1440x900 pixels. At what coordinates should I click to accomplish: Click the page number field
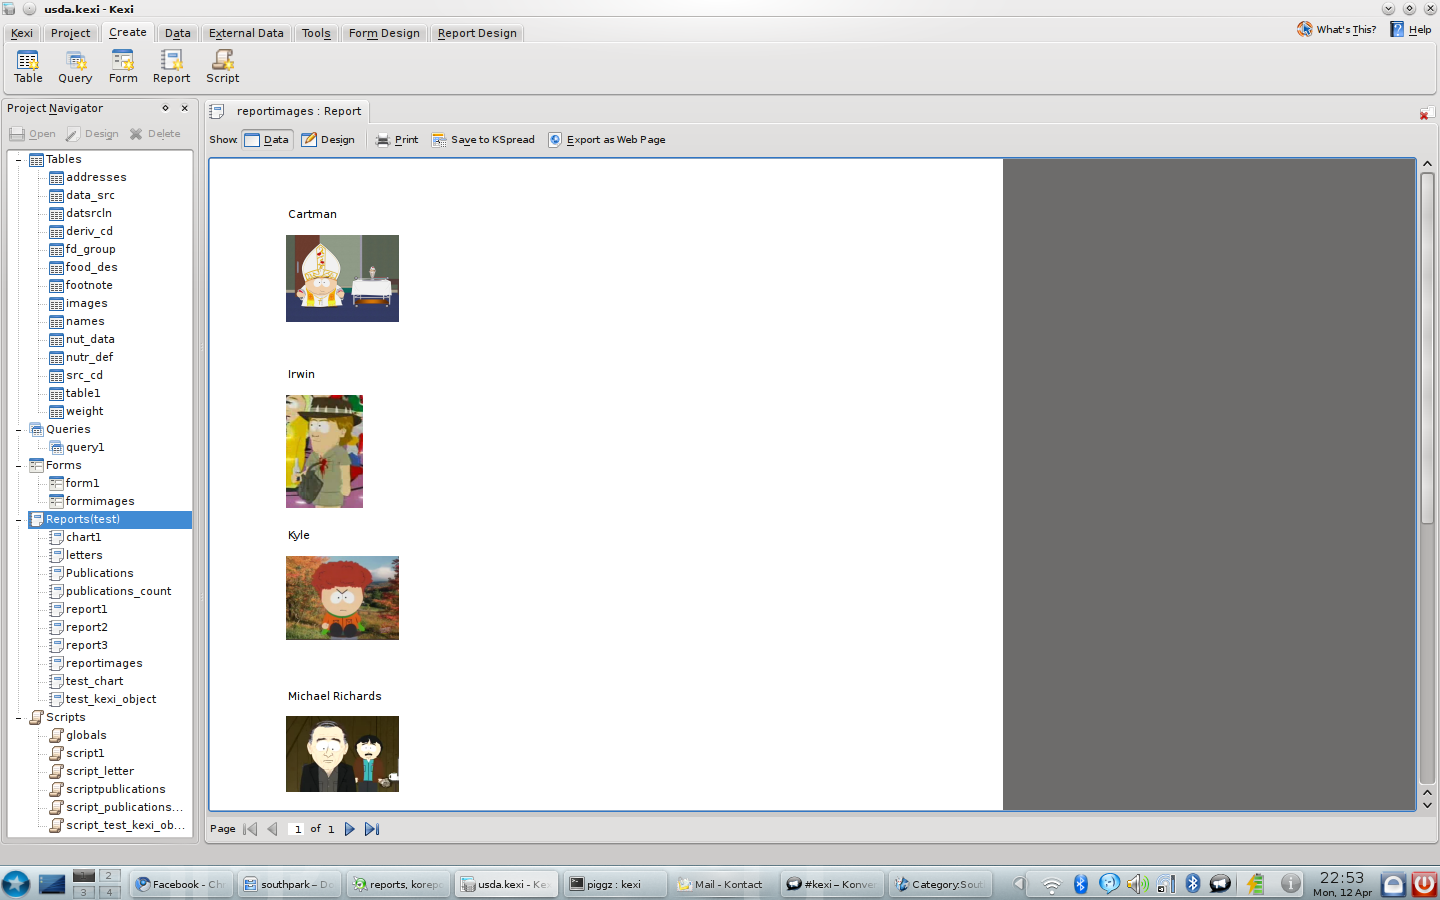(297, 829)
